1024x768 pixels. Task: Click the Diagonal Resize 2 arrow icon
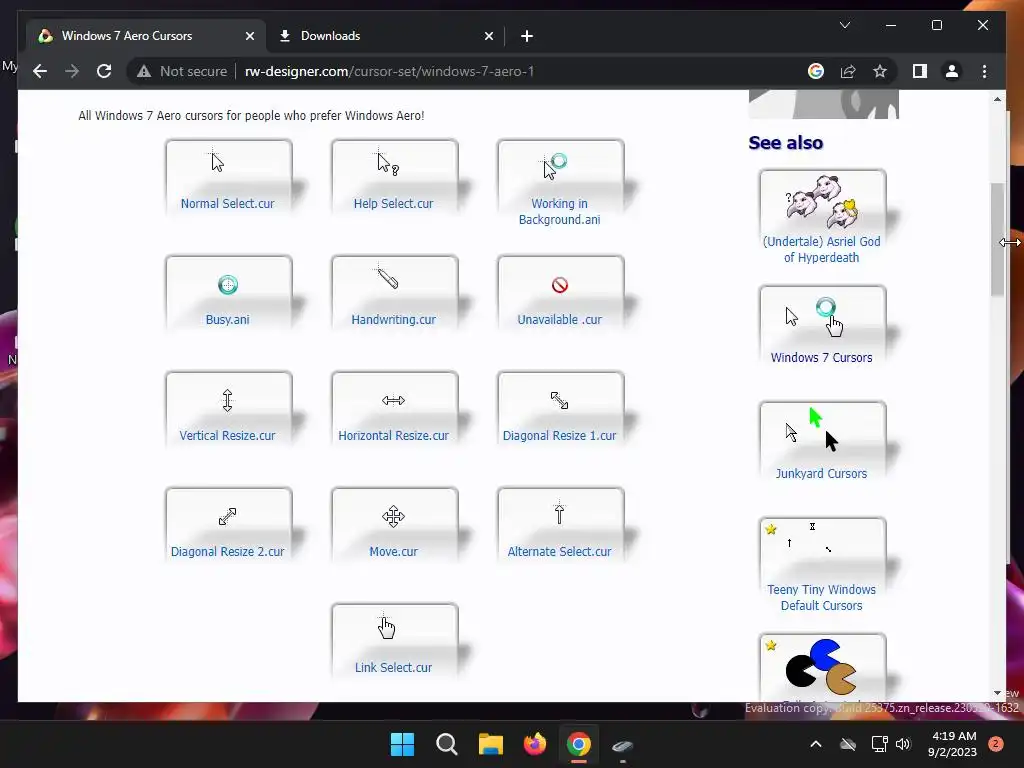(x=227, y=517)
